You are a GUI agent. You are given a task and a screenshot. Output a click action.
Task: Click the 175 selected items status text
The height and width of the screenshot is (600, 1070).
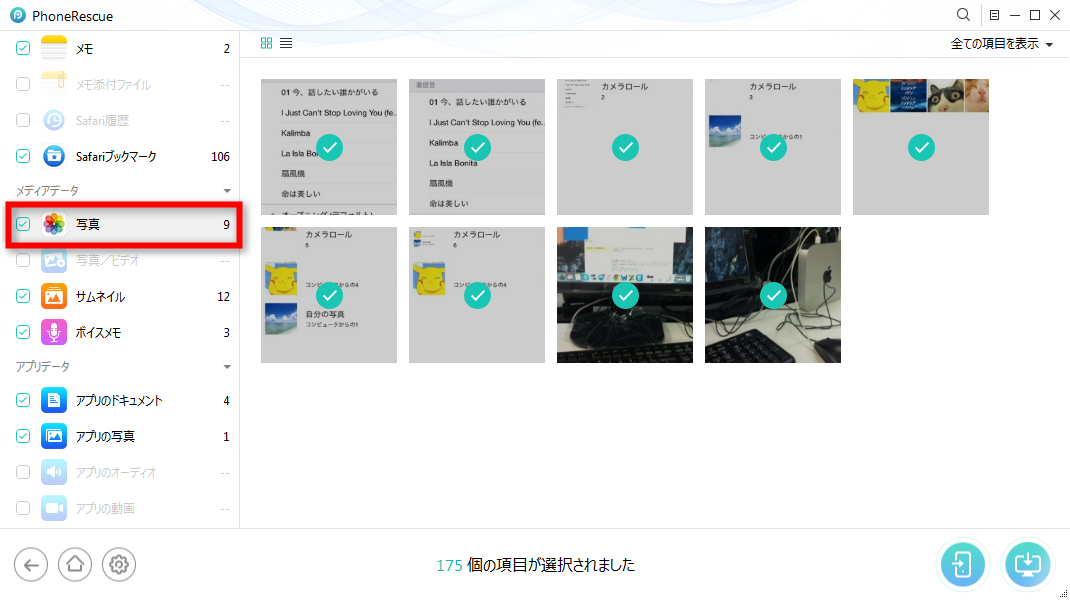click(x=536, y=565)
